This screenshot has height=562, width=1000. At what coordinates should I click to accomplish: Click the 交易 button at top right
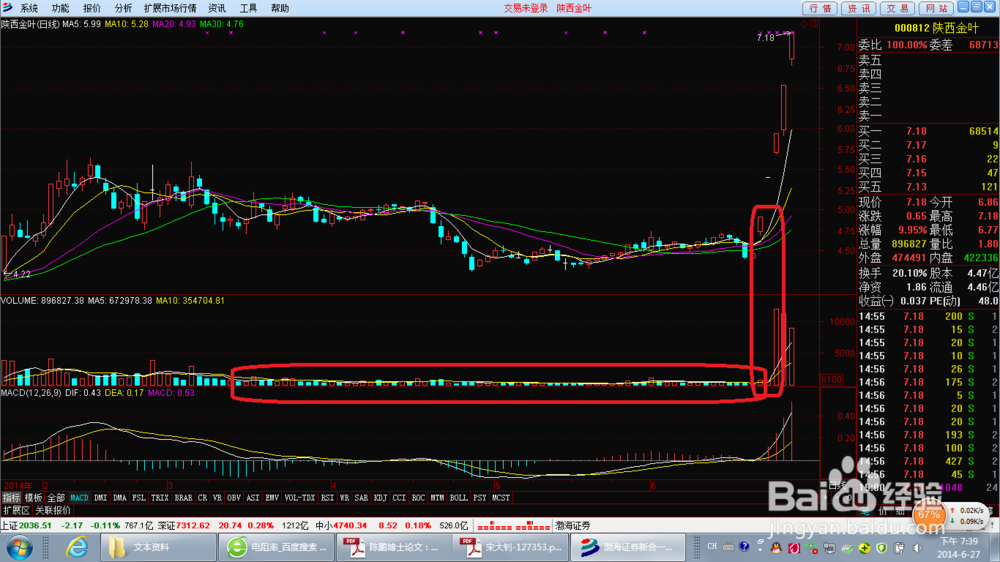(x=897, y=8)
